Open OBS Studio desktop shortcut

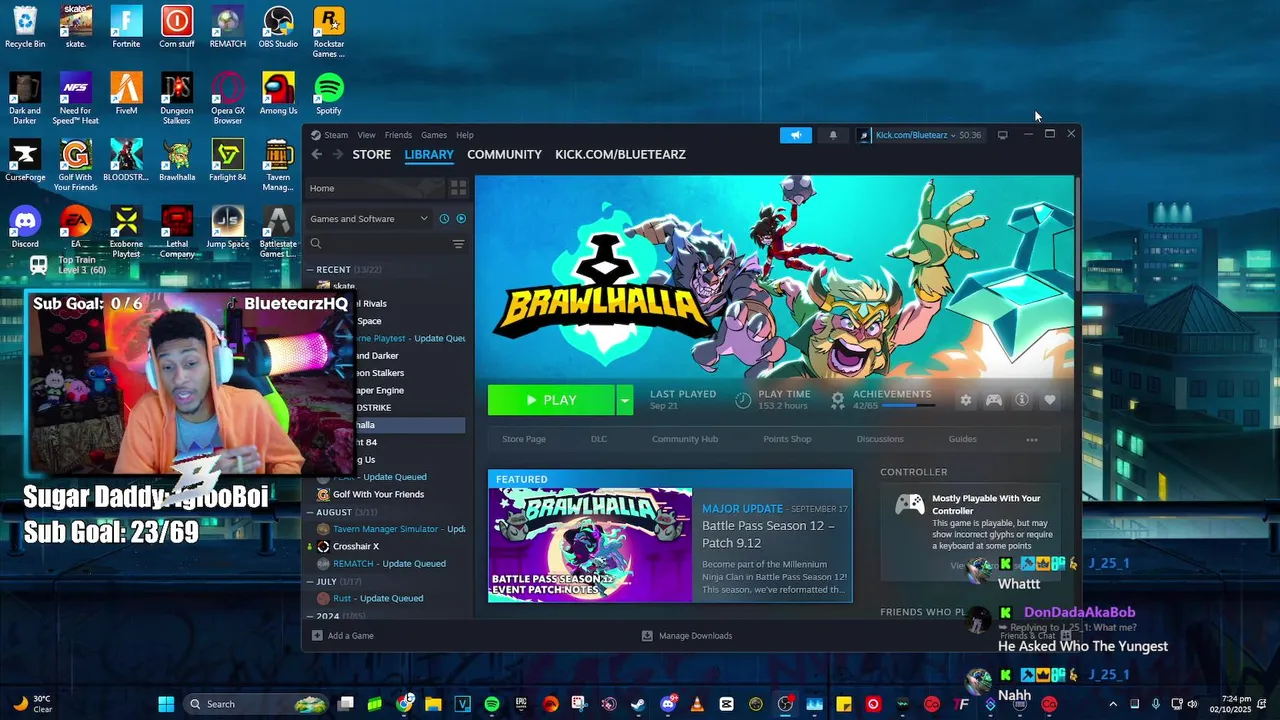point(278,27)
